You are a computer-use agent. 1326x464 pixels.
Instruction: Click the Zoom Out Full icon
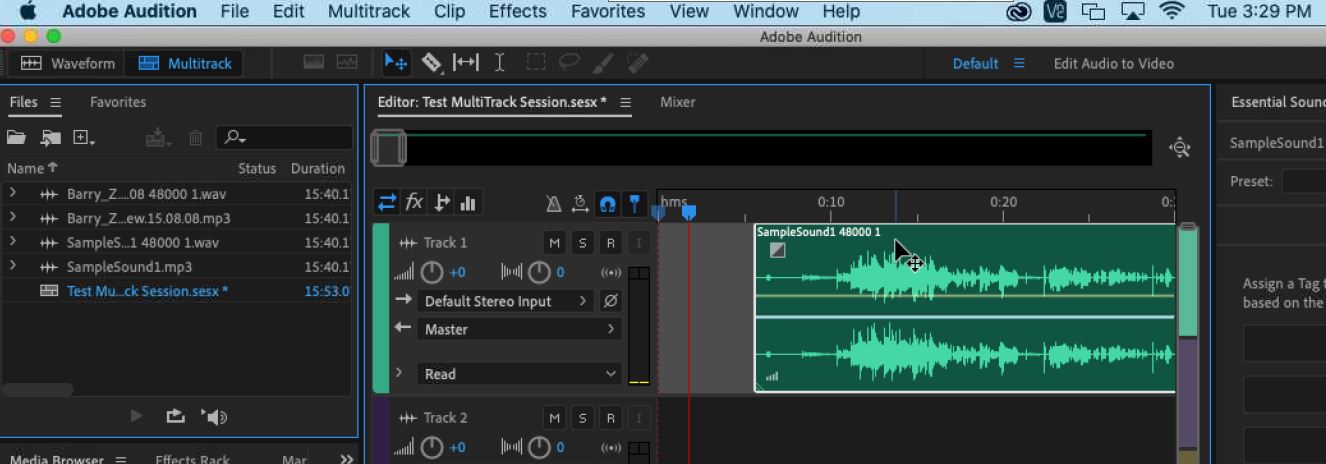[1180, 148]
